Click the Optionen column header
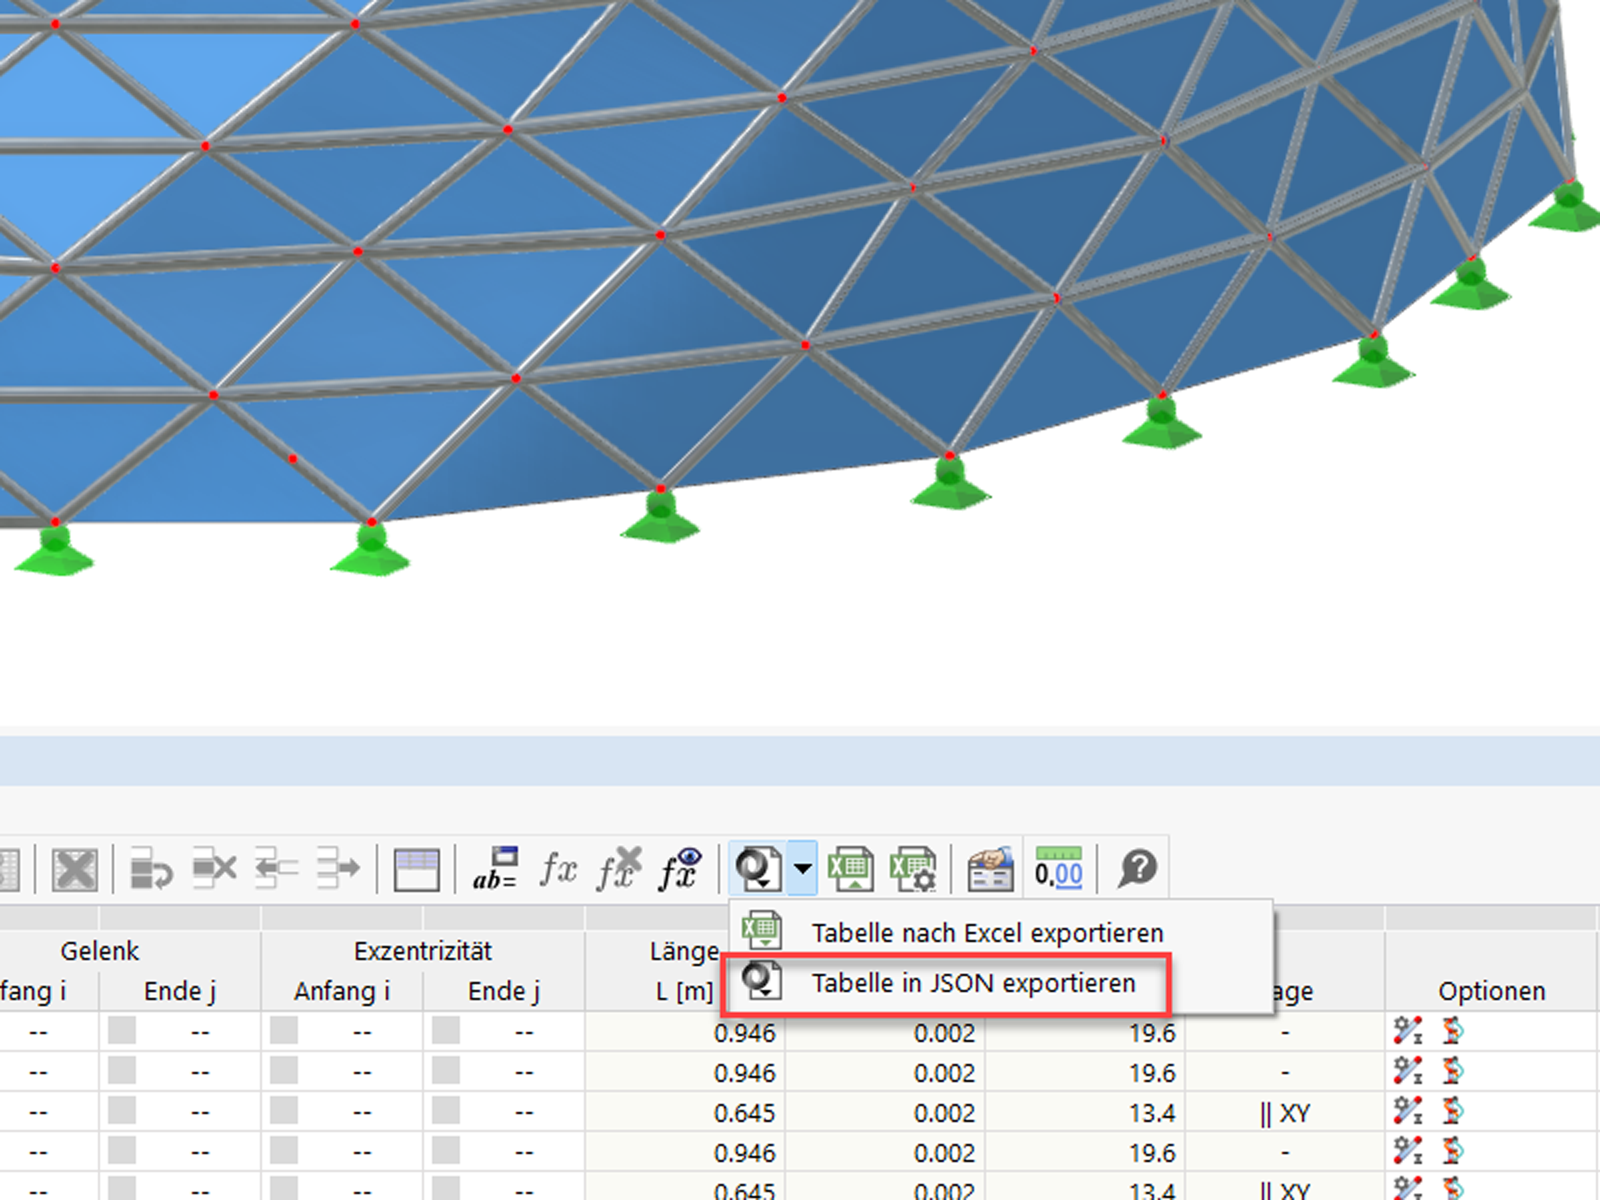This screenshot has width=1600, height=1200. coord(1491,991)
